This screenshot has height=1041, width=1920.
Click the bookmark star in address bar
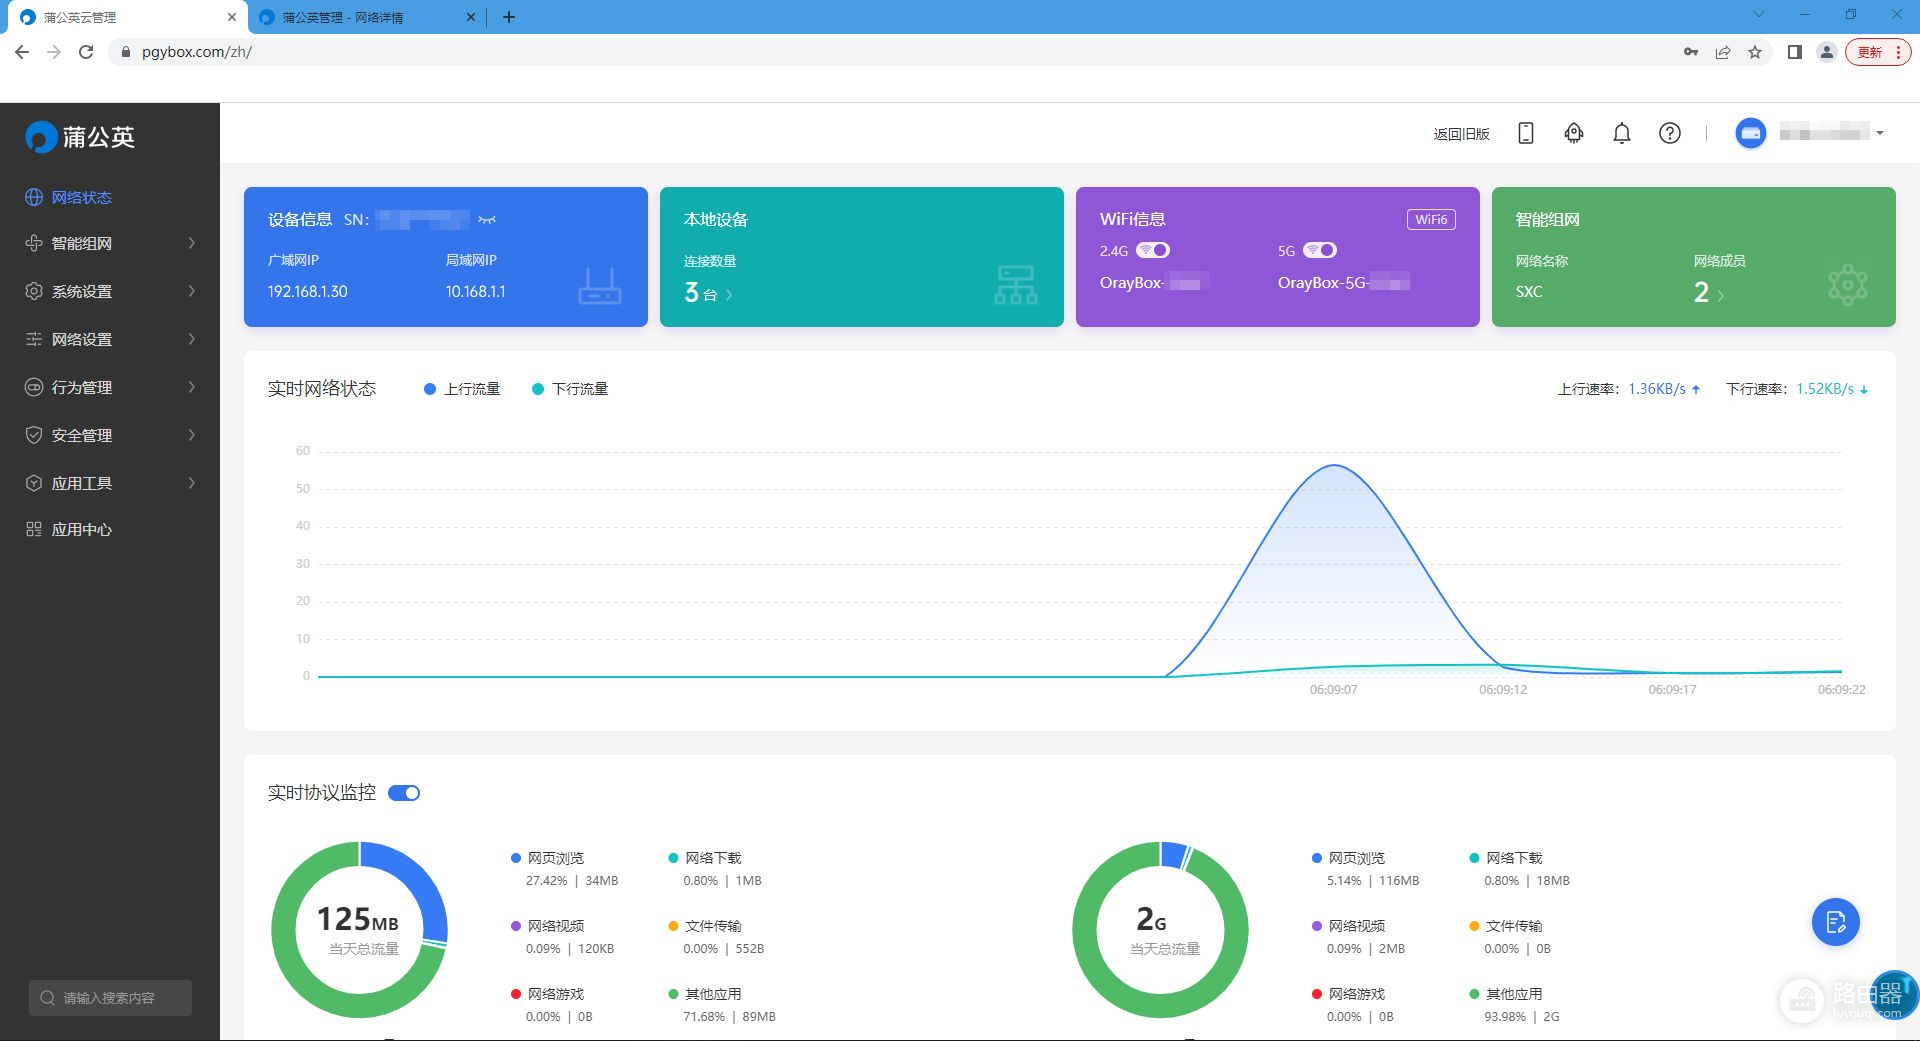1755,52
